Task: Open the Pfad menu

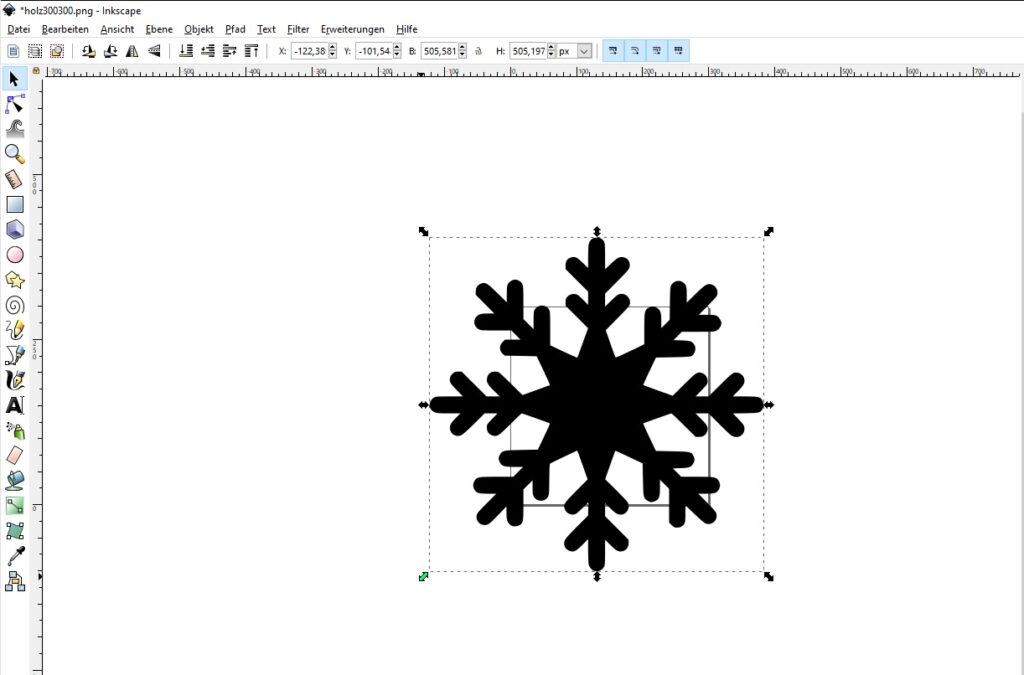Action: pos(235,29)
